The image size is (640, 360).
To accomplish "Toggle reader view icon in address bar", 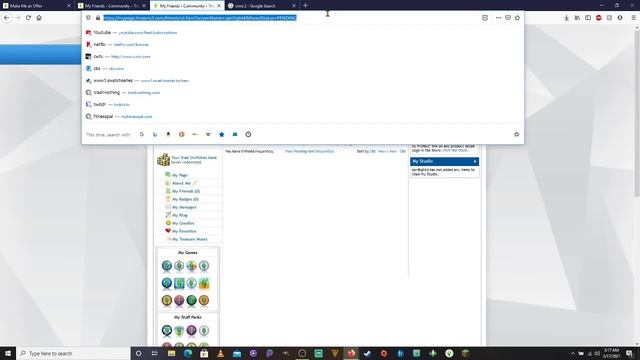I will (485, 18).
